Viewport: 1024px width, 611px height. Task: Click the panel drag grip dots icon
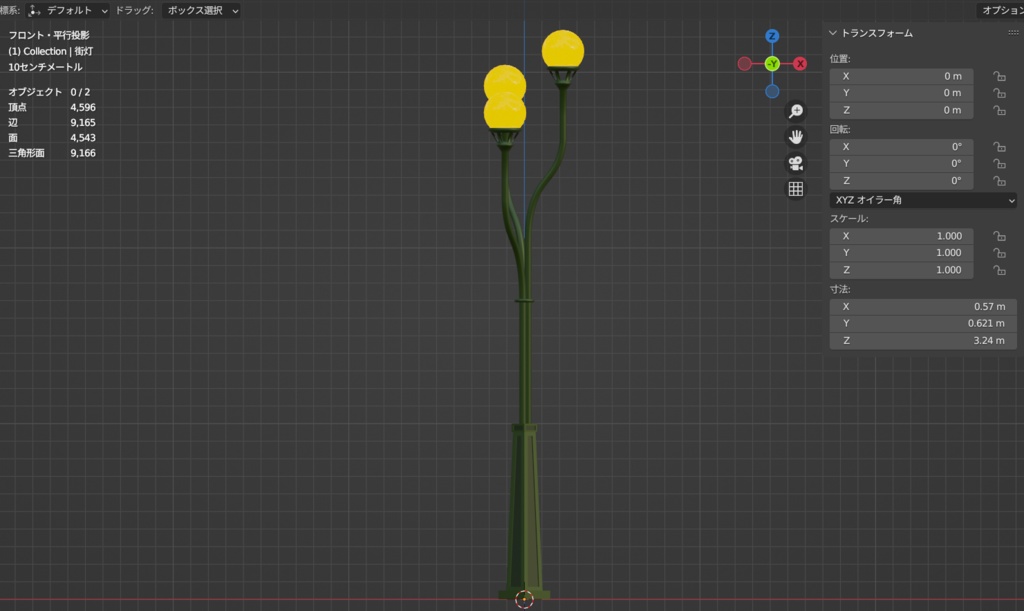(x=1013, y=33)
